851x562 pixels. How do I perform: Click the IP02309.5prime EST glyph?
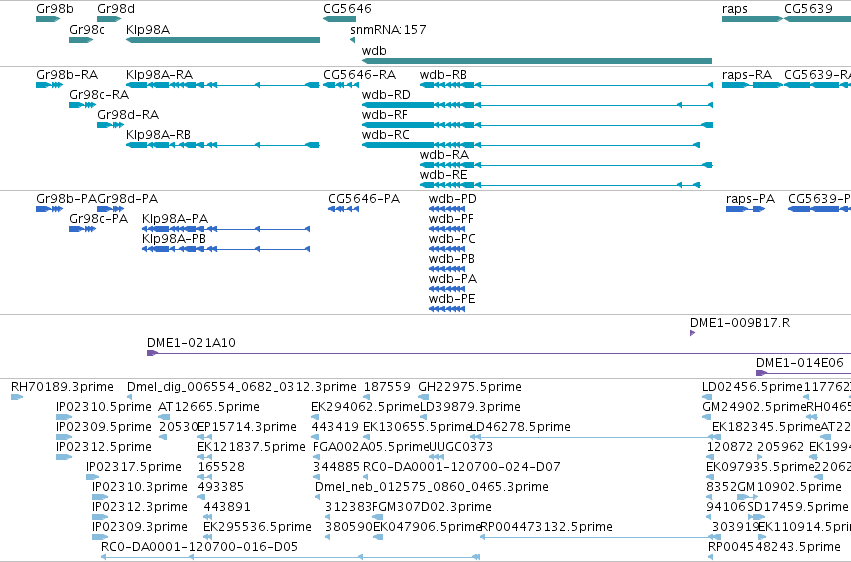coord(64,437)
